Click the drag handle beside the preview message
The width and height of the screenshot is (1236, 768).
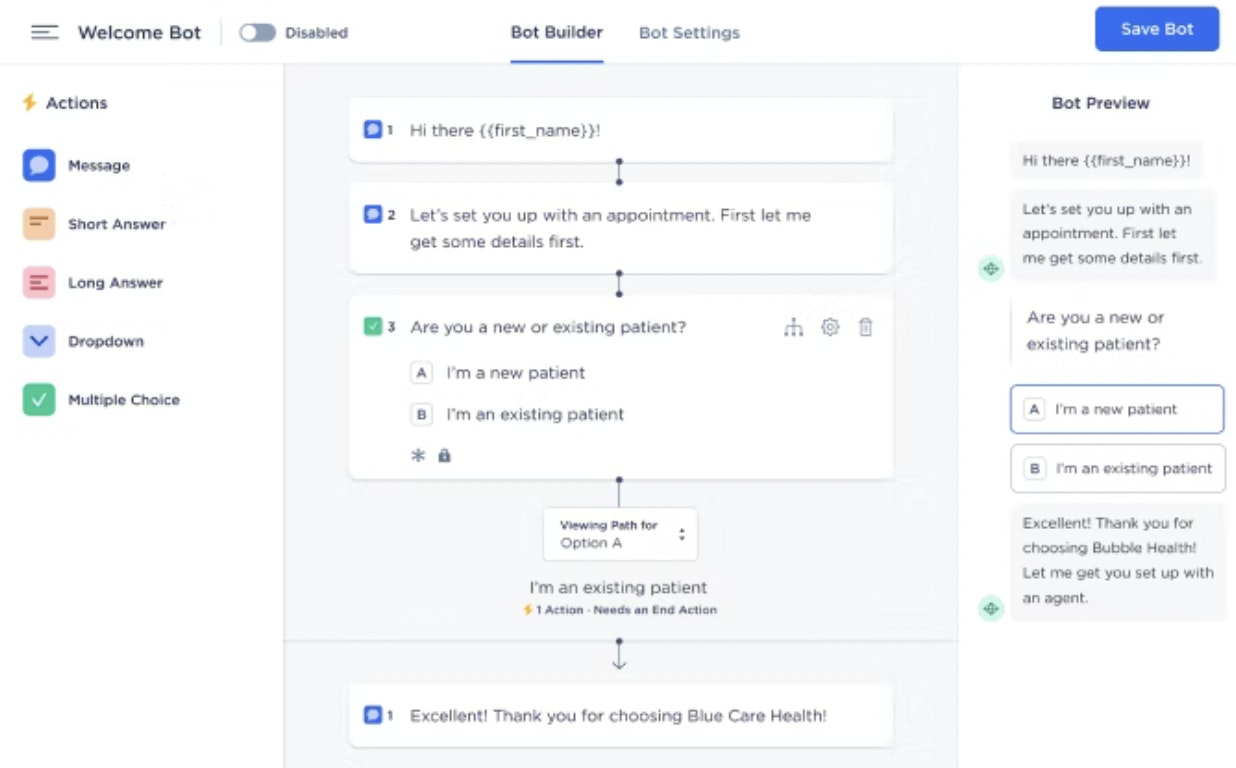pos(990,268)
